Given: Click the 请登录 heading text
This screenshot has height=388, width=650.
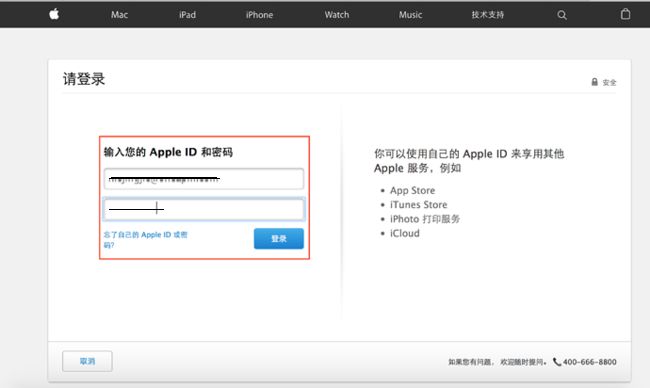Looking at the screenshot, I should tap(84, 79).
